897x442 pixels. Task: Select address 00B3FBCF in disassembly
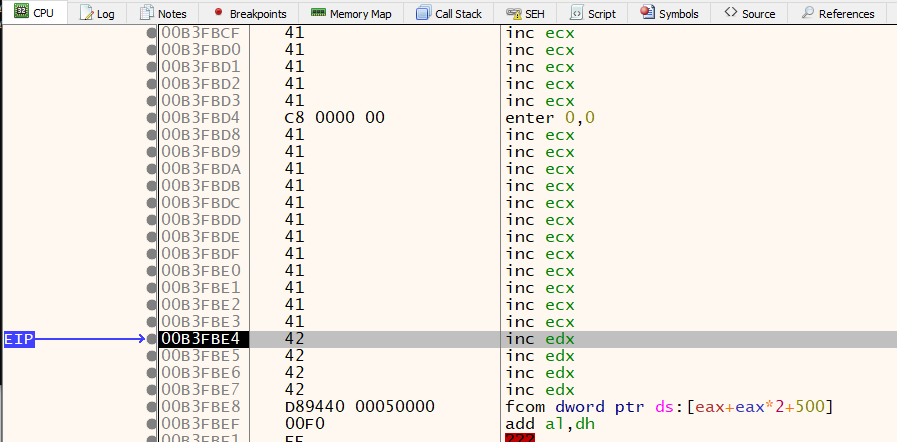[x=201, y=33]
